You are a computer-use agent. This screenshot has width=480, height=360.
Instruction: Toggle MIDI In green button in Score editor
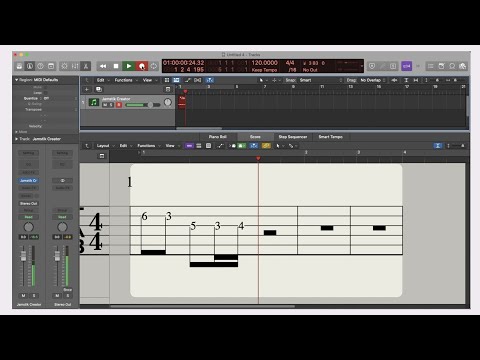(241, 146)
